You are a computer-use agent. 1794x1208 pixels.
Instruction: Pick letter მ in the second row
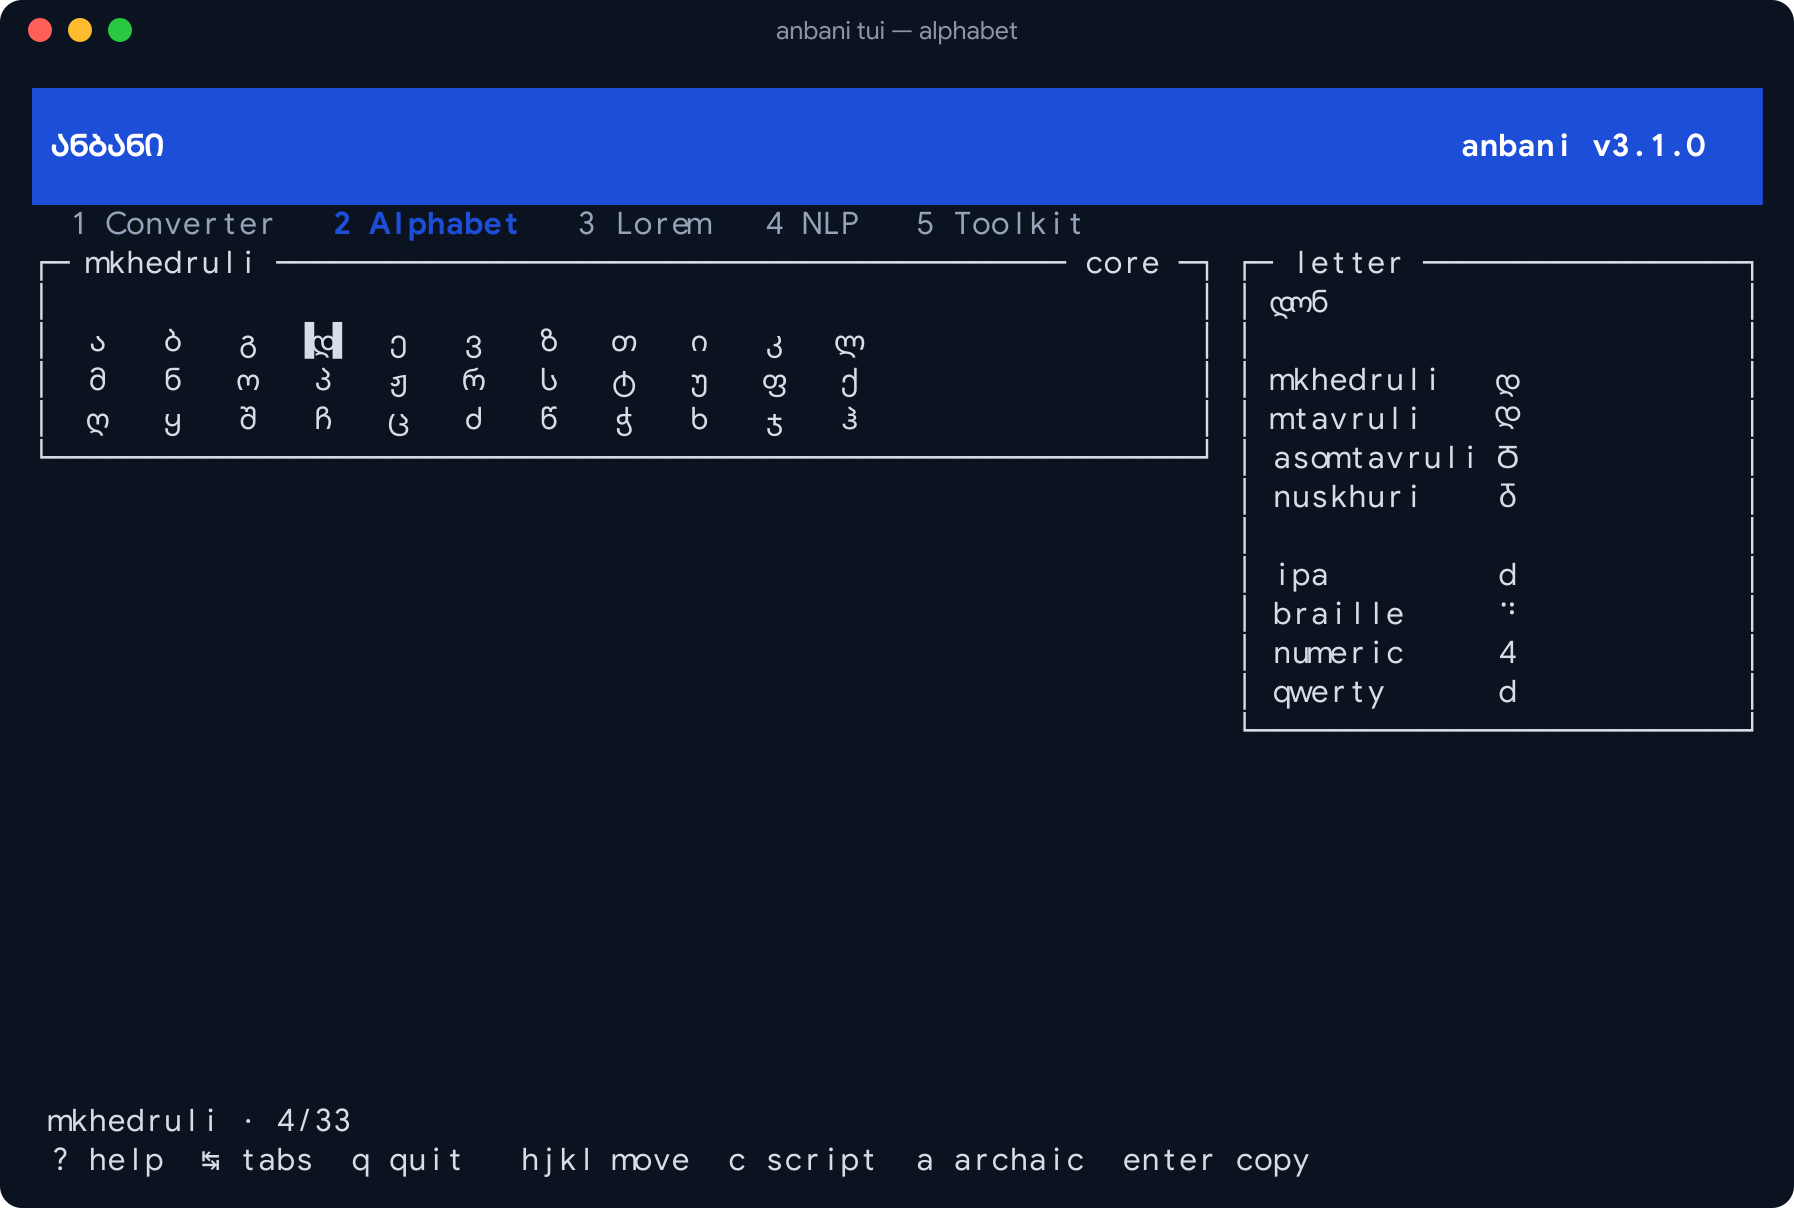click(97, 380)
